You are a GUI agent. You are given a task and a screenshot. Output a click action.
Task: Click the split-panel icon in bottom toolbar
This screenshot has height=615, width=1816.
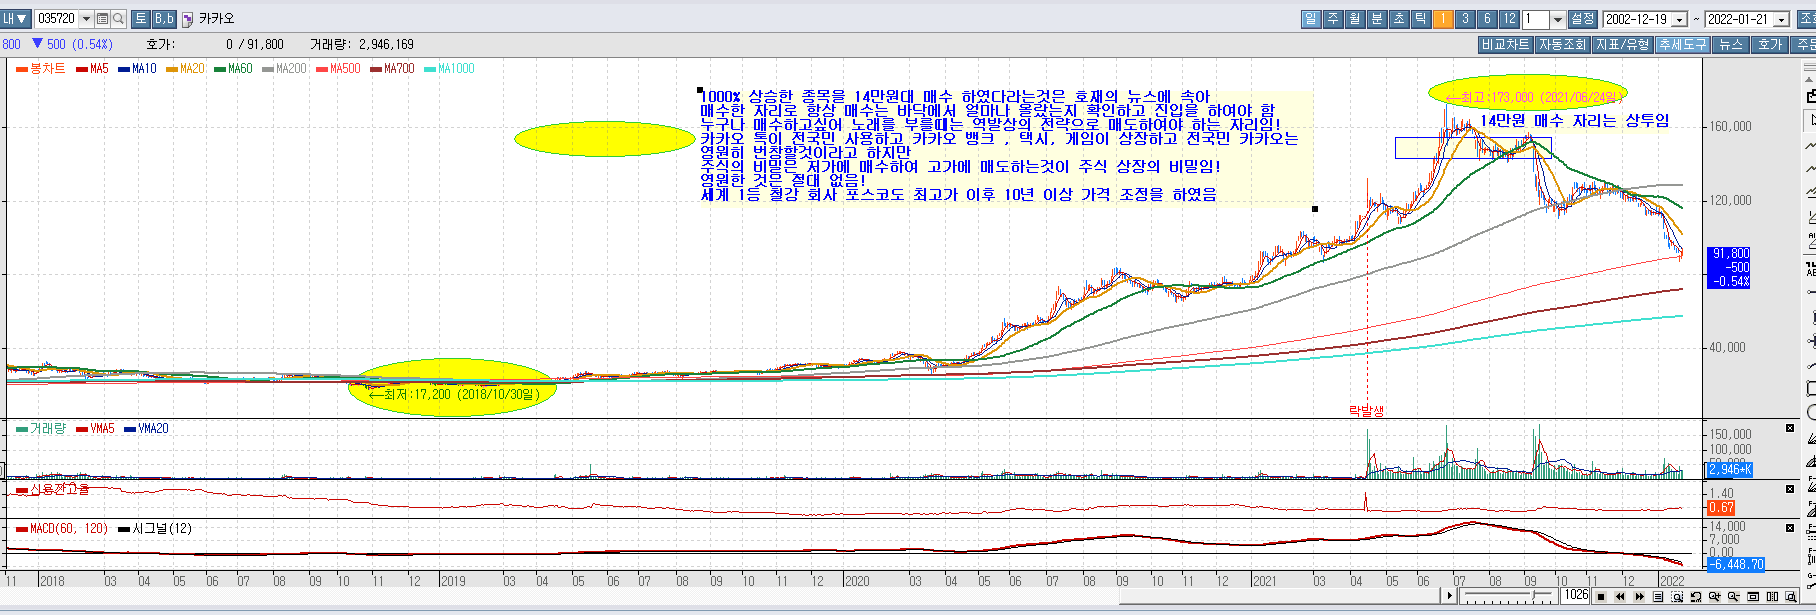coord(1772,596)
